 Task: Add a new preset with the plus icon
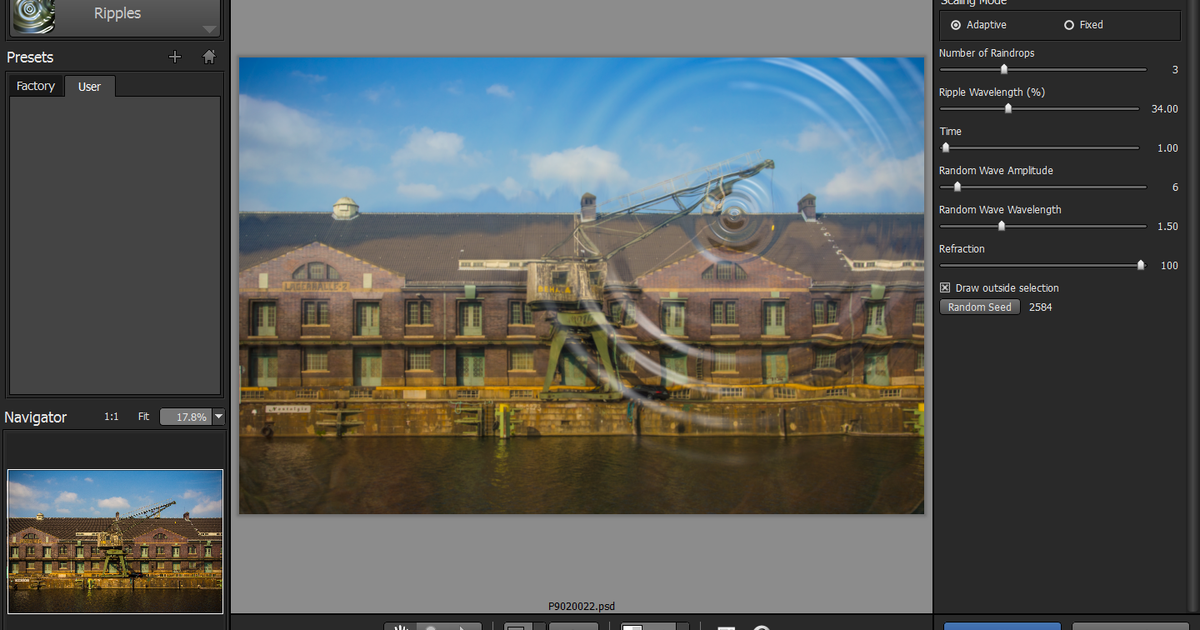coord(175,57)
